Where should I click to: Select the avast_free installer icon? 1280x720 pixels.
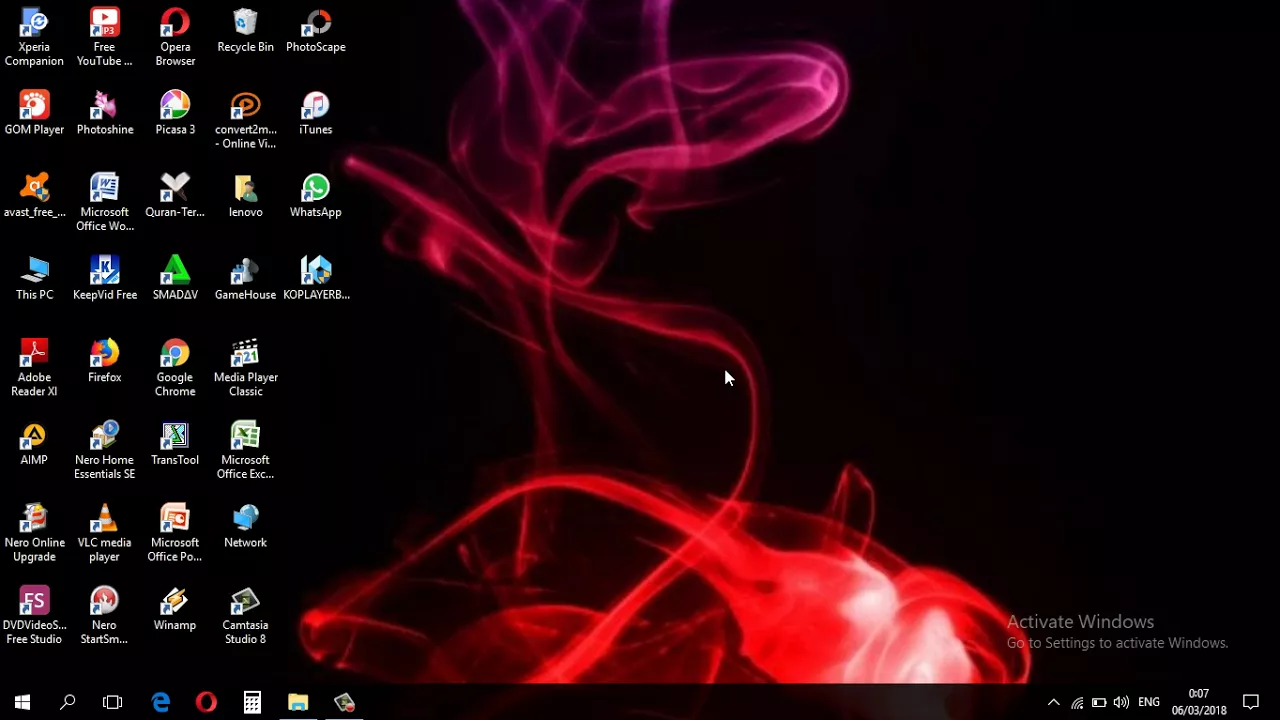tap(34, 197)
